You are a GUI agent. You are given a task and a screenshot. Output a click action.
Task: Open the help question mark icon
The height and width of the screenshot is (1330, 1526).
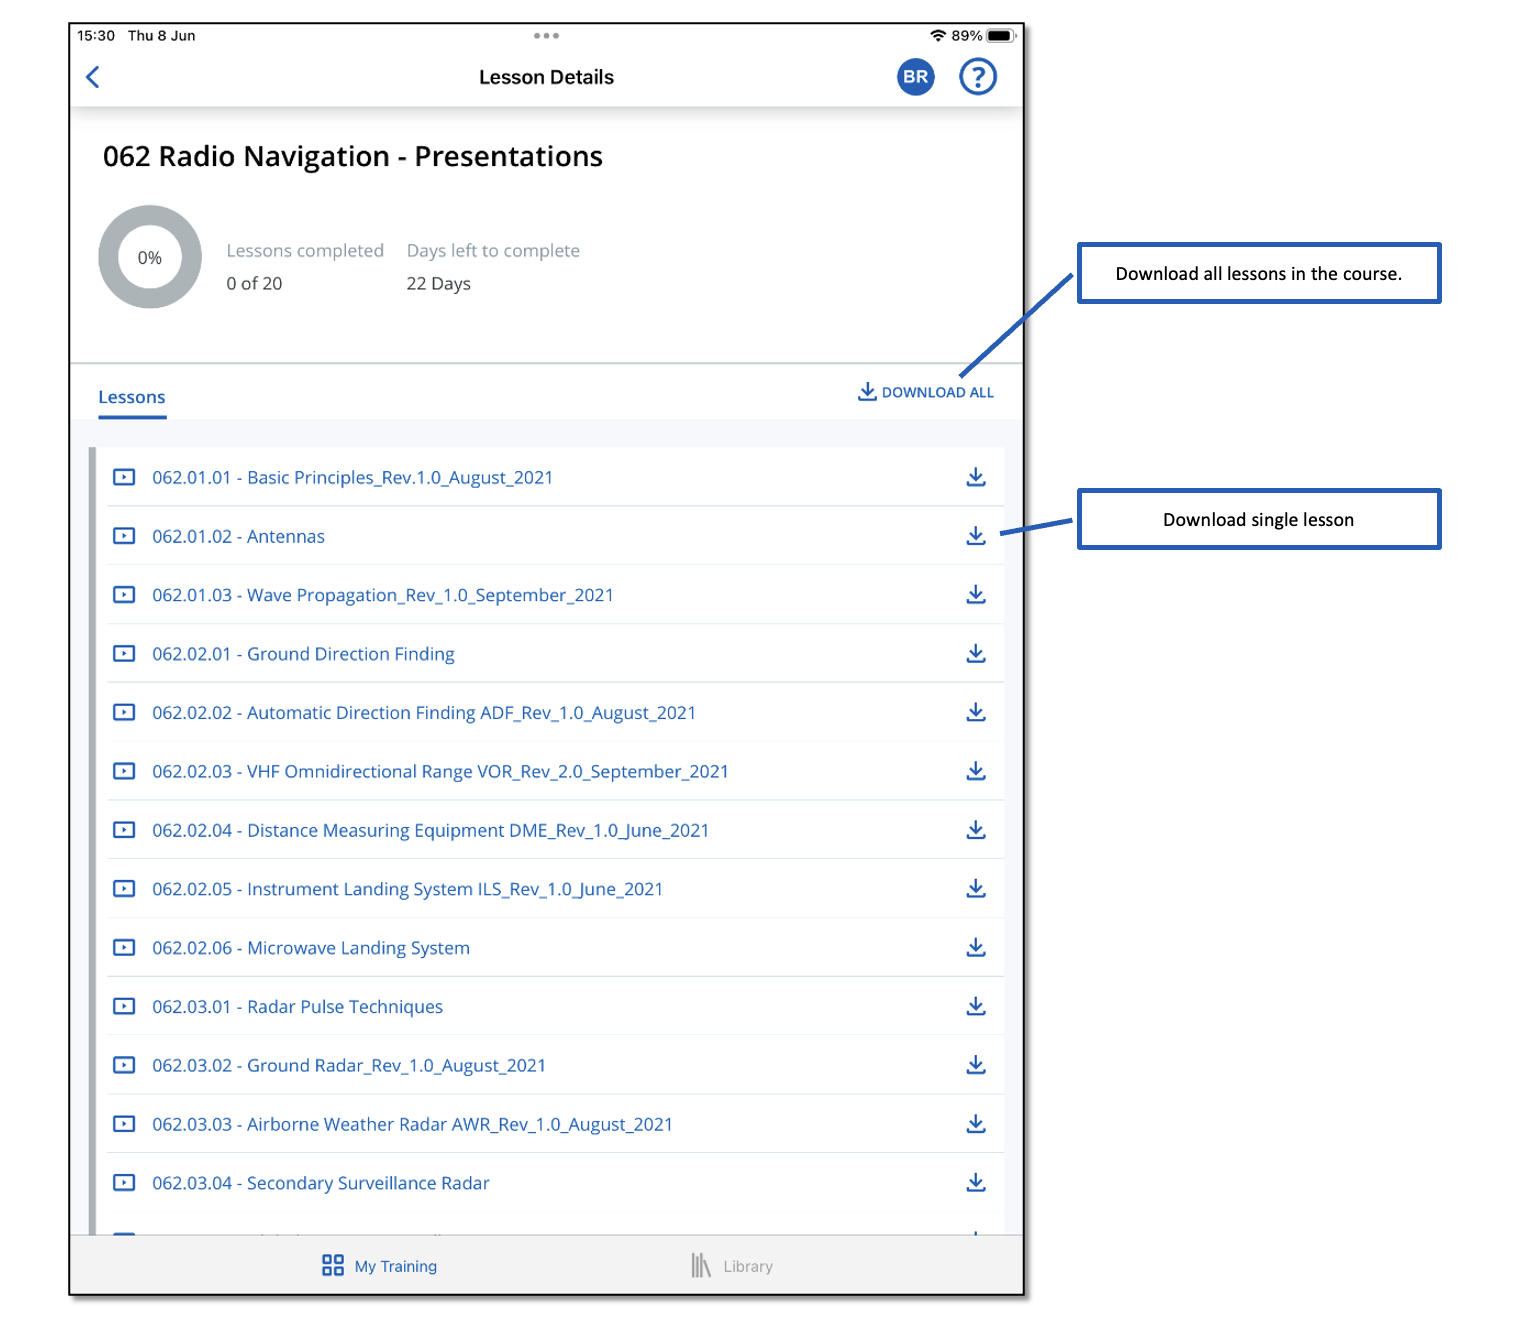[x=978, y=76]
